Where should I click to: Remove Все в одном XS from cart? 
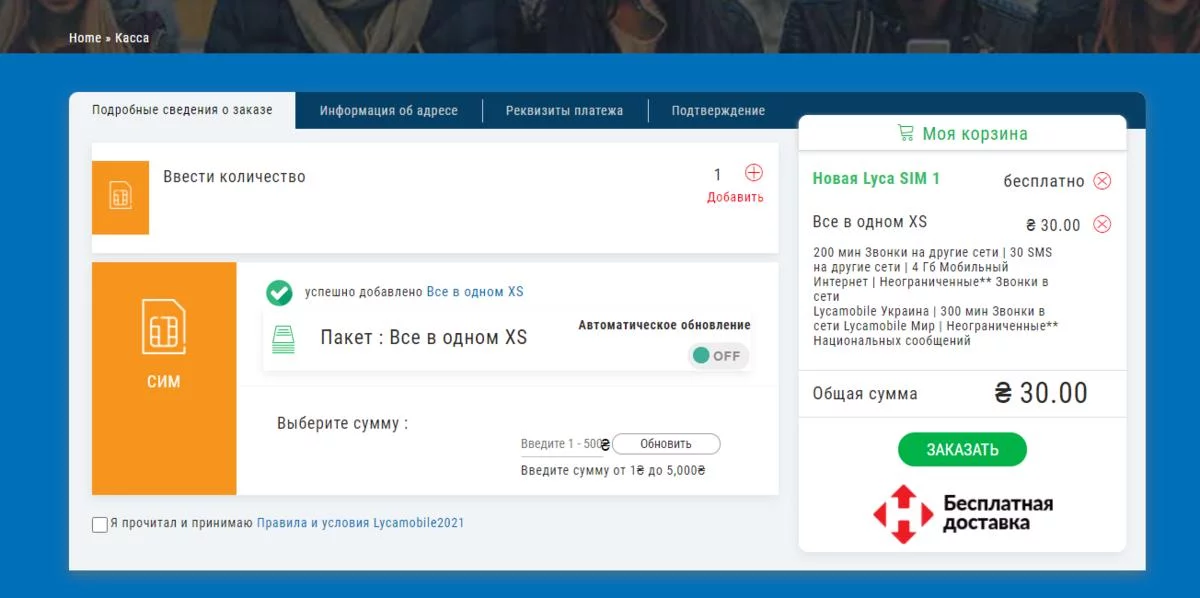pos(1102,224)
